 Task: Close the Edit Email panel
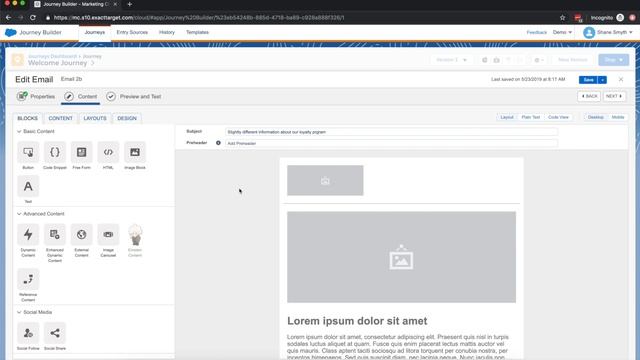(x=621, y=79)
